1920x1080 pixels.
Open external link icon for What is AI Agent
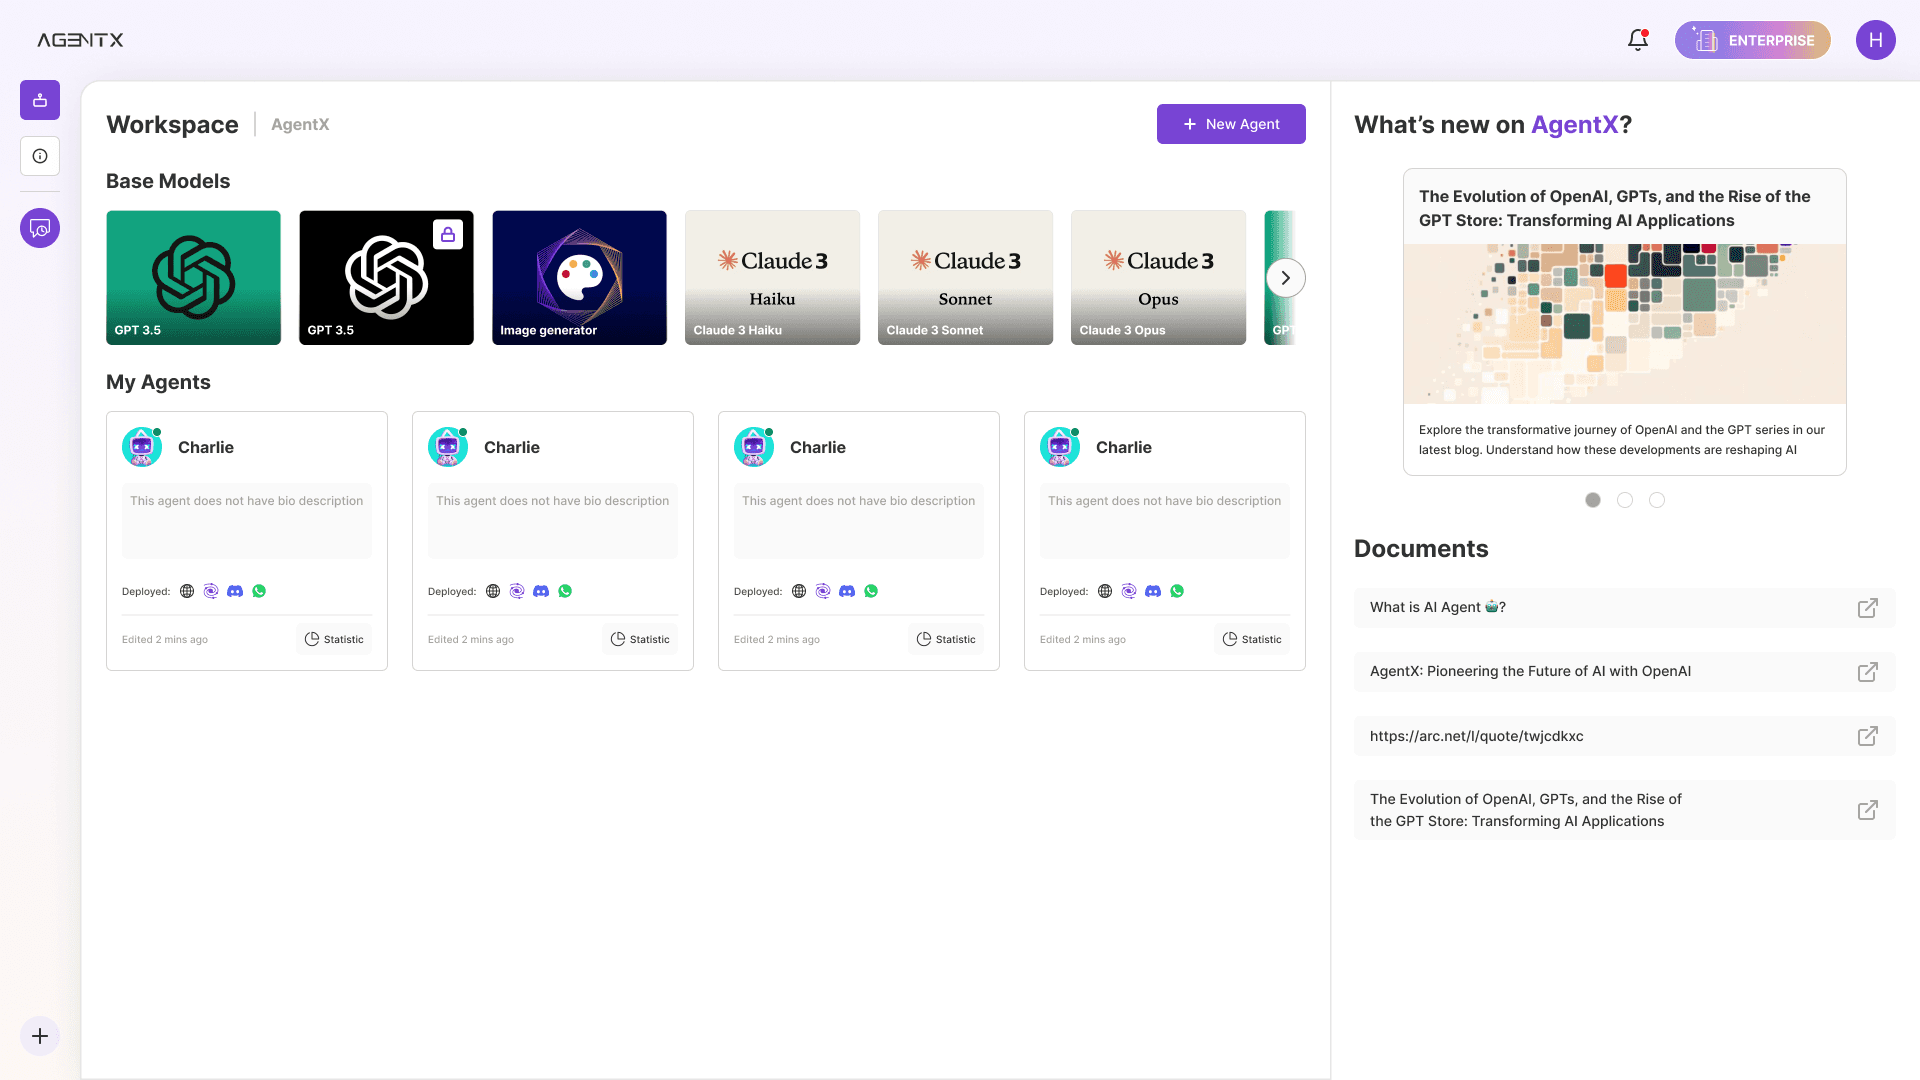(1867, 608)
